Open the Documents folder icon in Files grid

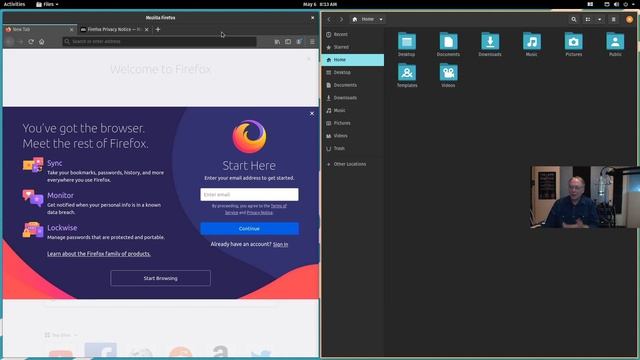point(448,41)
